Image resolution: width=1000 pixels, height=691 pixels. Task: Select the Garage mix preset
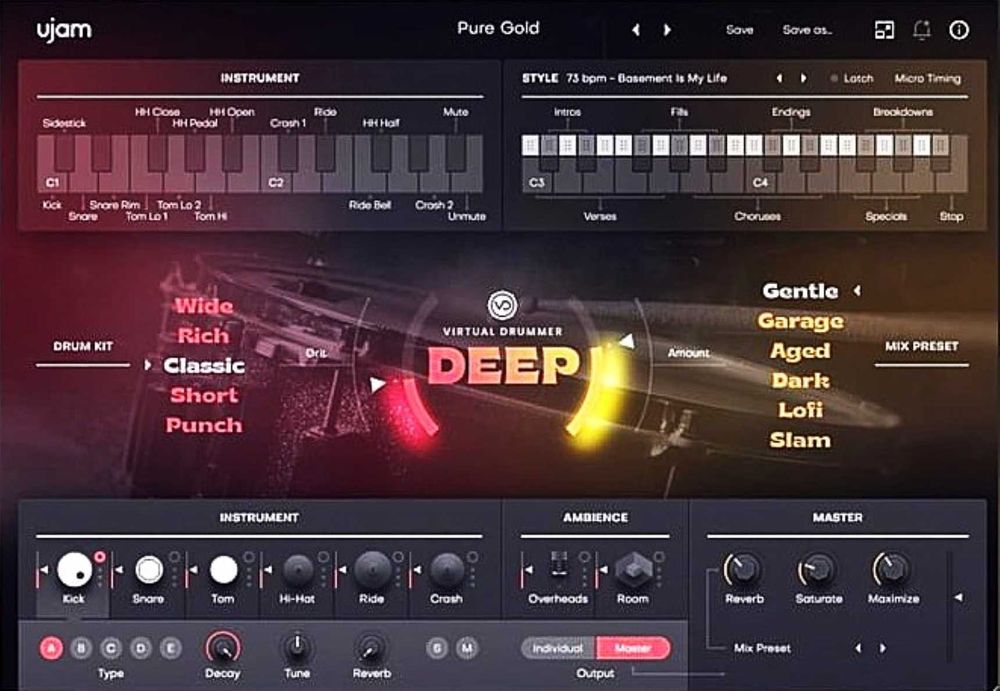[800, 321]
